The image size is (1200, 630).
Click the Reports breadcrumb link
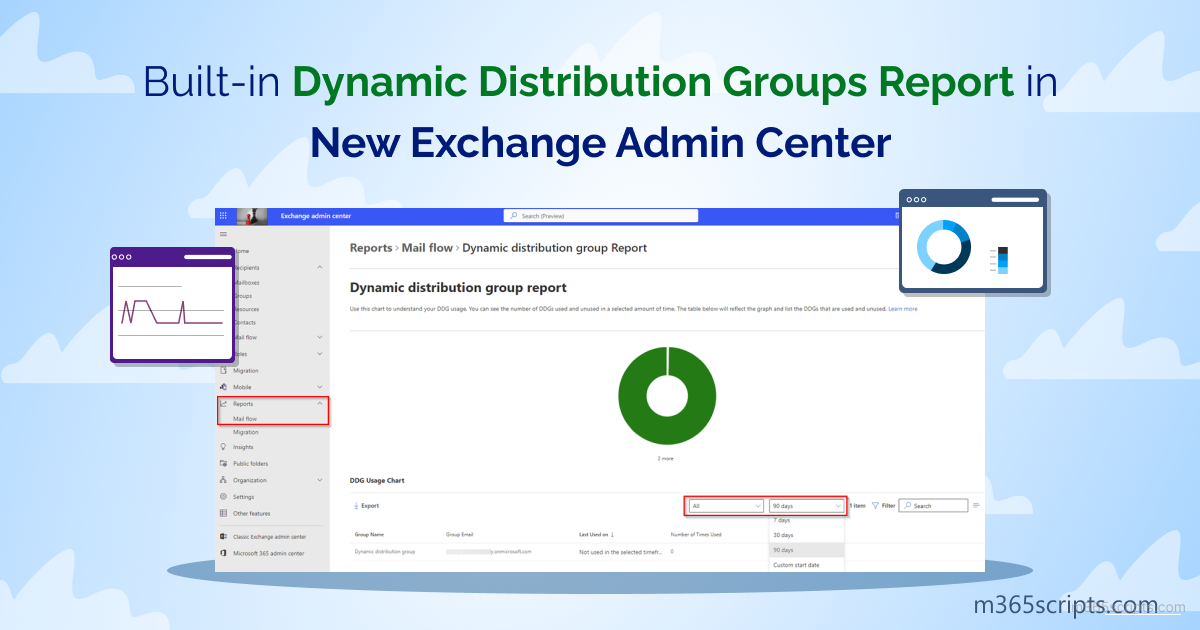pos(371,248)
